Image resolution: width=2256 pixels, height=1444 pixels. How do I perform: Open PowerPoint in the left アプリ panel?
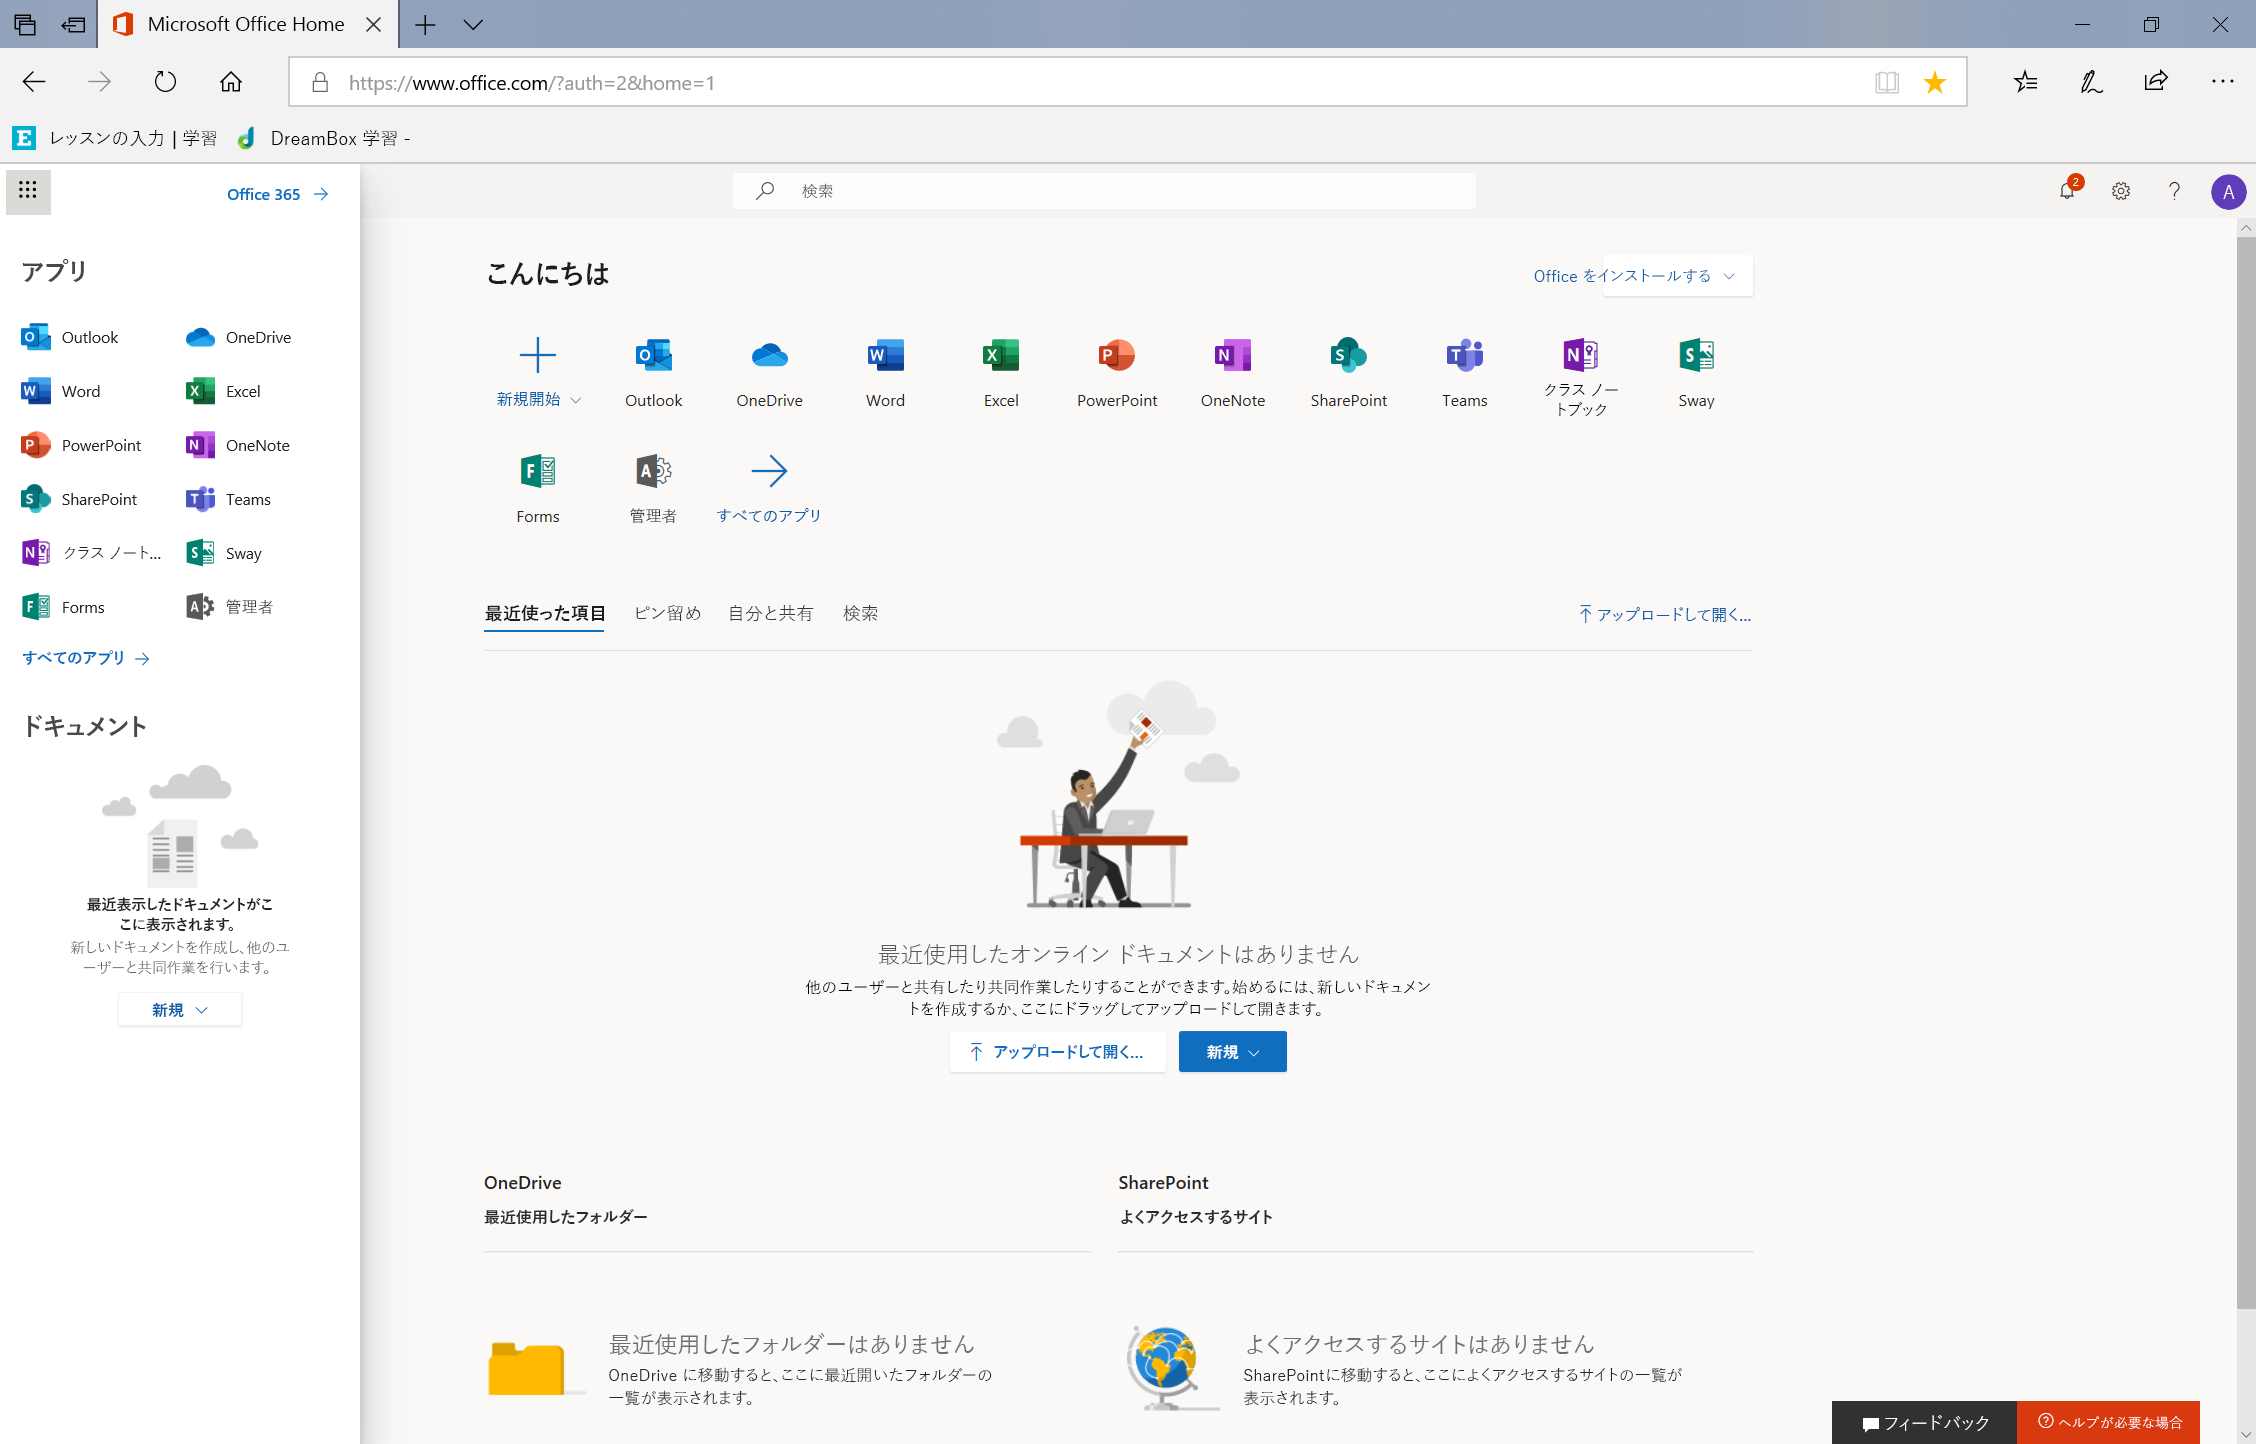coord(81,445)
